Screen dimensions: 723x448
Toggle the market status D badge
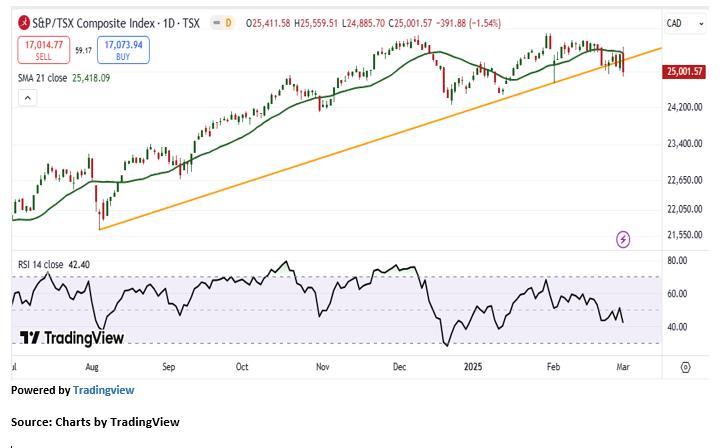(227, 22)
